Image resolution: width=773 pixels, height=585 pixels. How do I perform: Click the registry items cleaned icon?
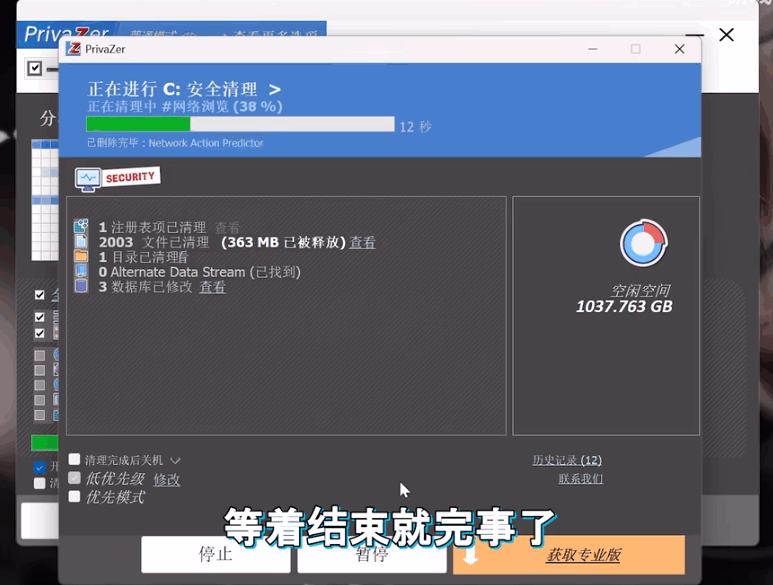coord(81,226)
